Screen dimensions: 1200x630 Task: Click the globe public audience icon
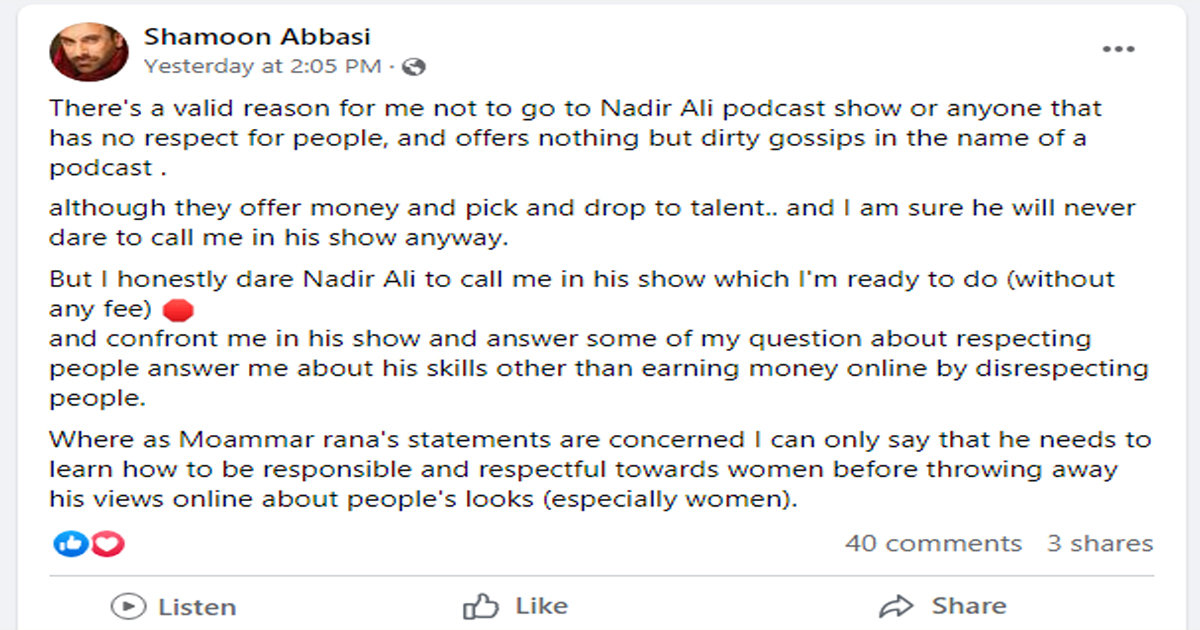(415, 67)
